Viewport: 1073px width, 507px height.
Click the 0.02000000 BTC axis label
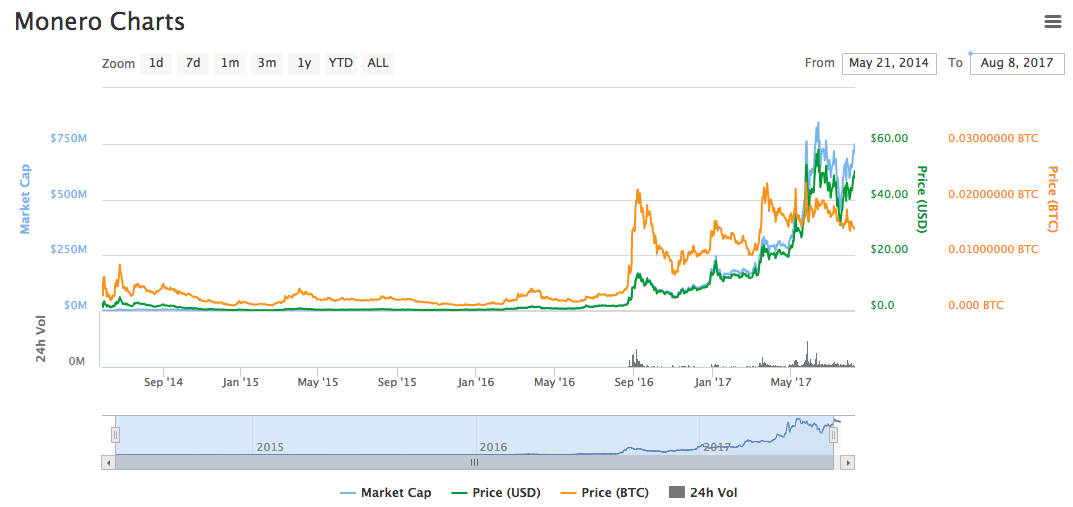(993, 194)
